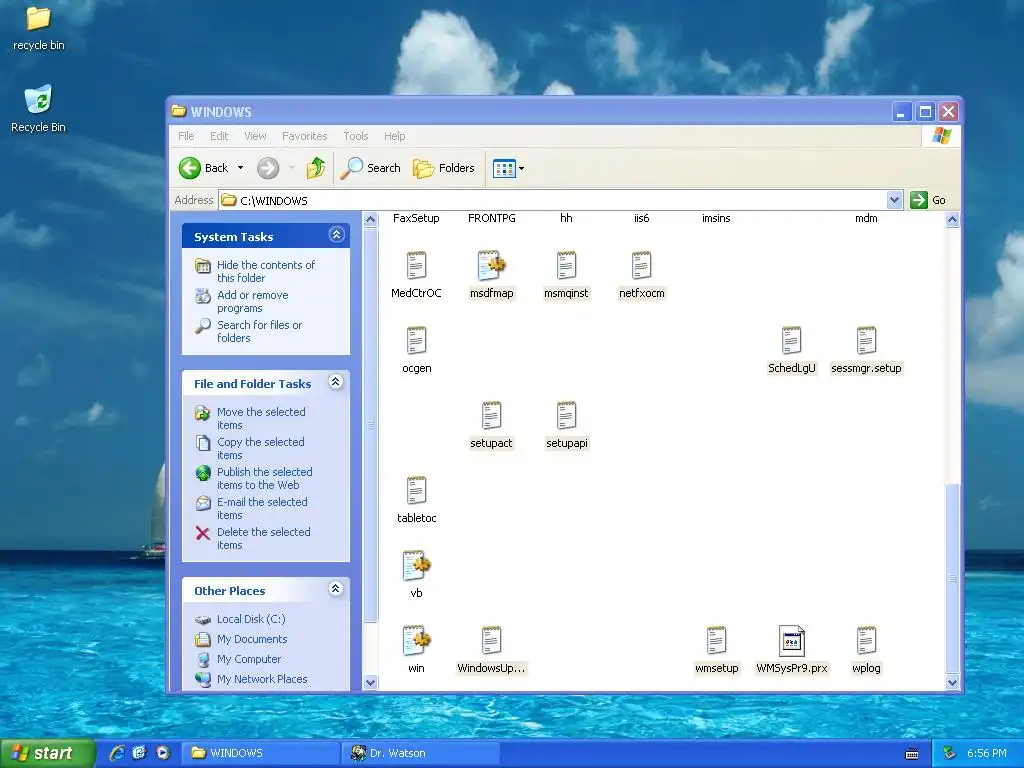Click task pane scrollbar down arrow
This screenshot has height=768, width=1024.
(x=370, y=682)
